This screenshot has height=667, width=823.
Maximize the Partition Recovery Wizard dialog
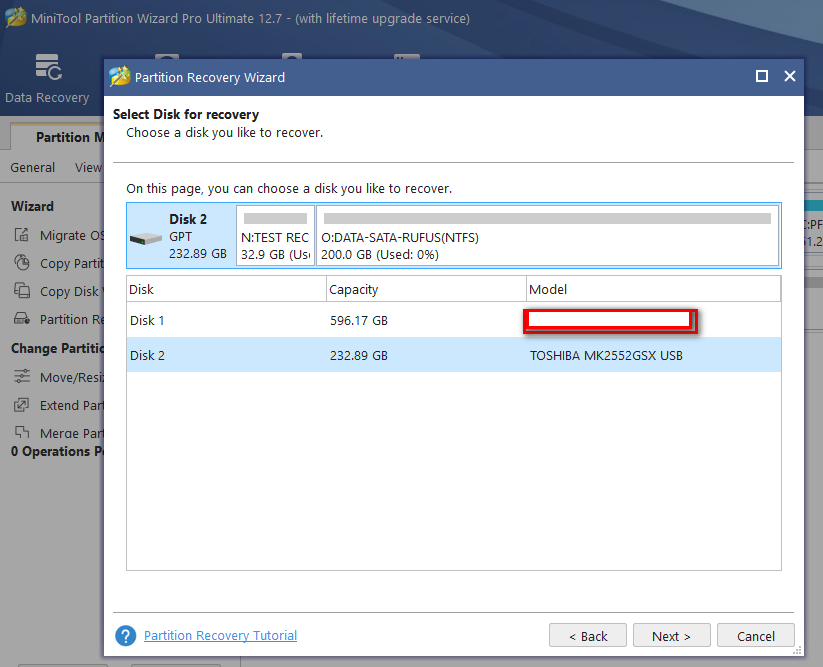click(x=762, y=76)
